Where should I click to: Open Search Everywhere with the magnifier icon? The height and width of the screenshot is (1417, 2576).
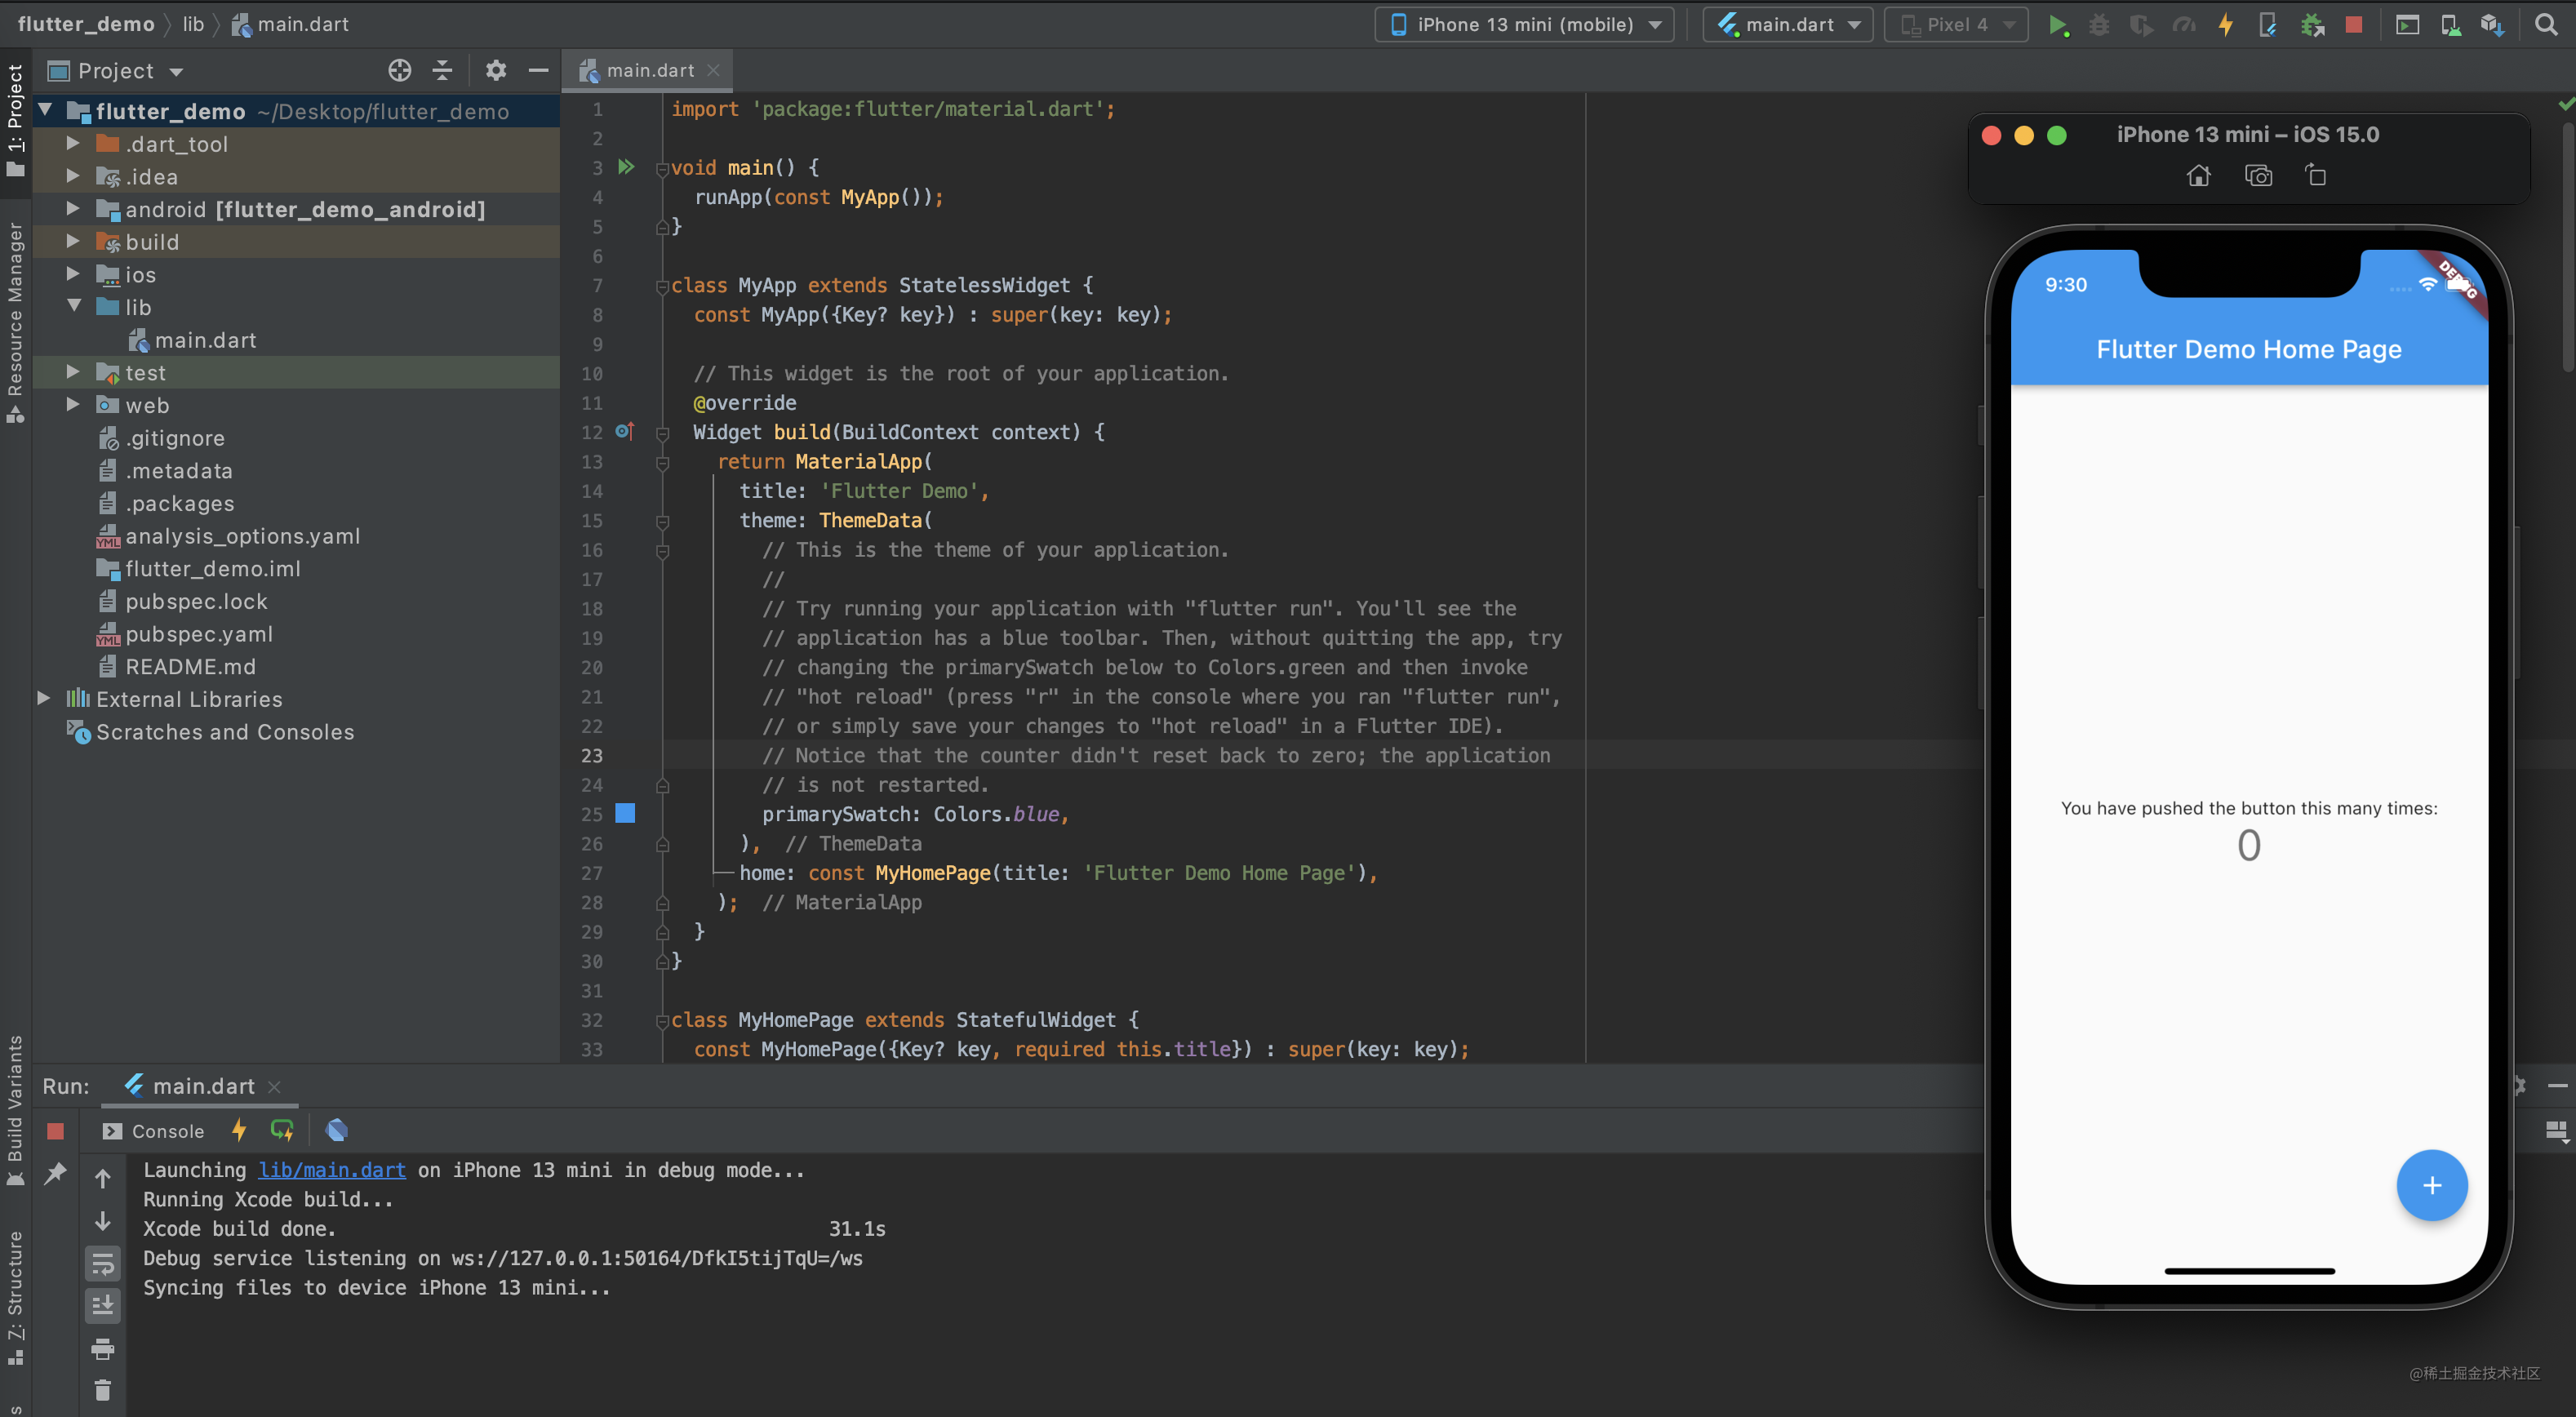click(2546, 25)
